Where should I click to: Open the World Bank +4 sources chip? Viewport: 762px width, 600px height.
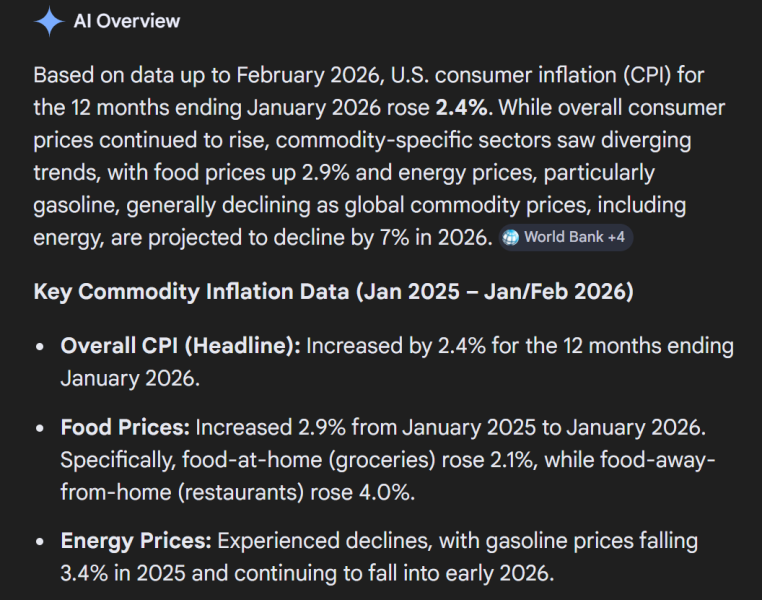tap(566, 237)
